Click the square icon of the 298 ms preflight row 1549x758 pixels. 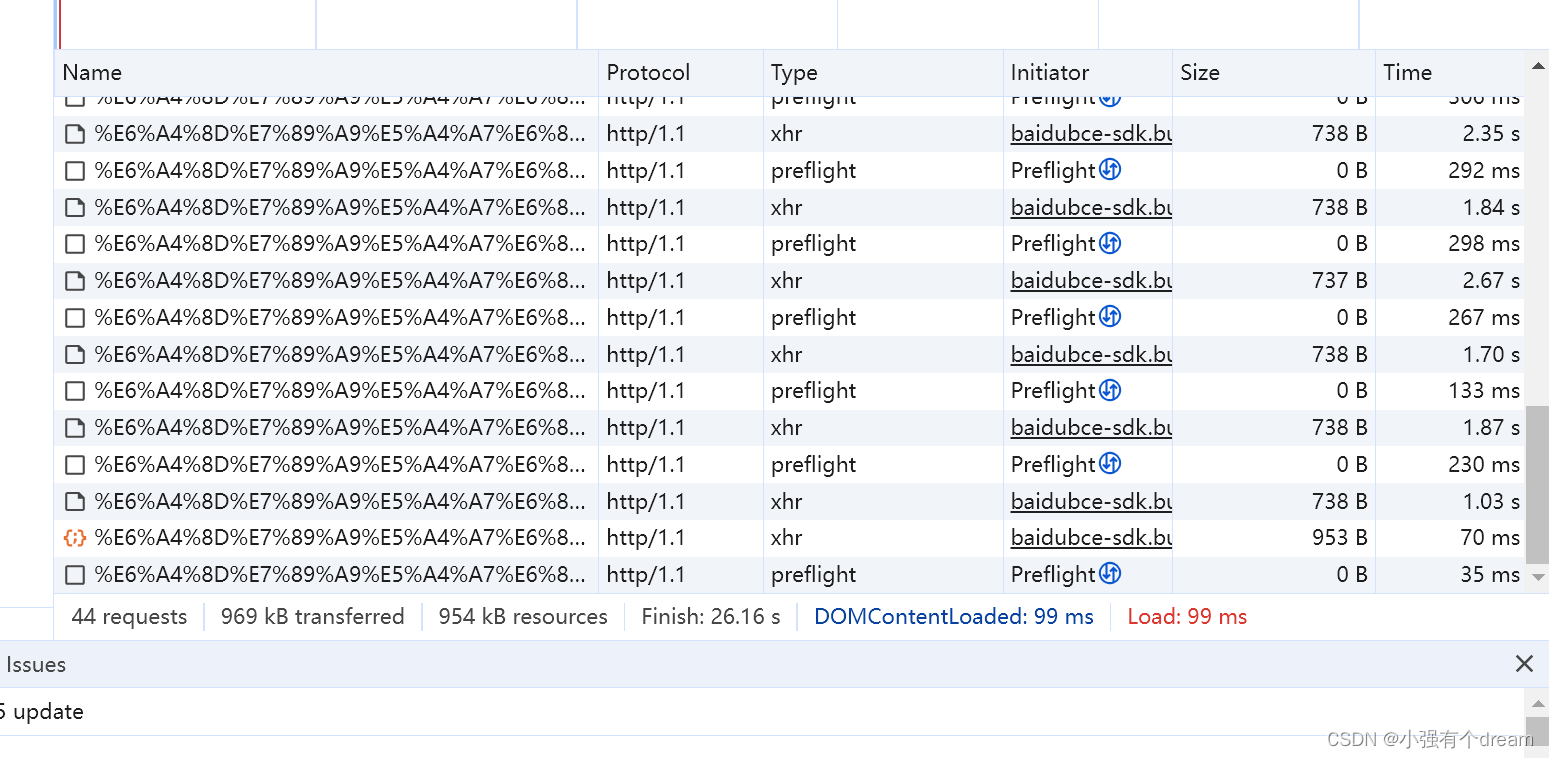[x=74, y=244]
